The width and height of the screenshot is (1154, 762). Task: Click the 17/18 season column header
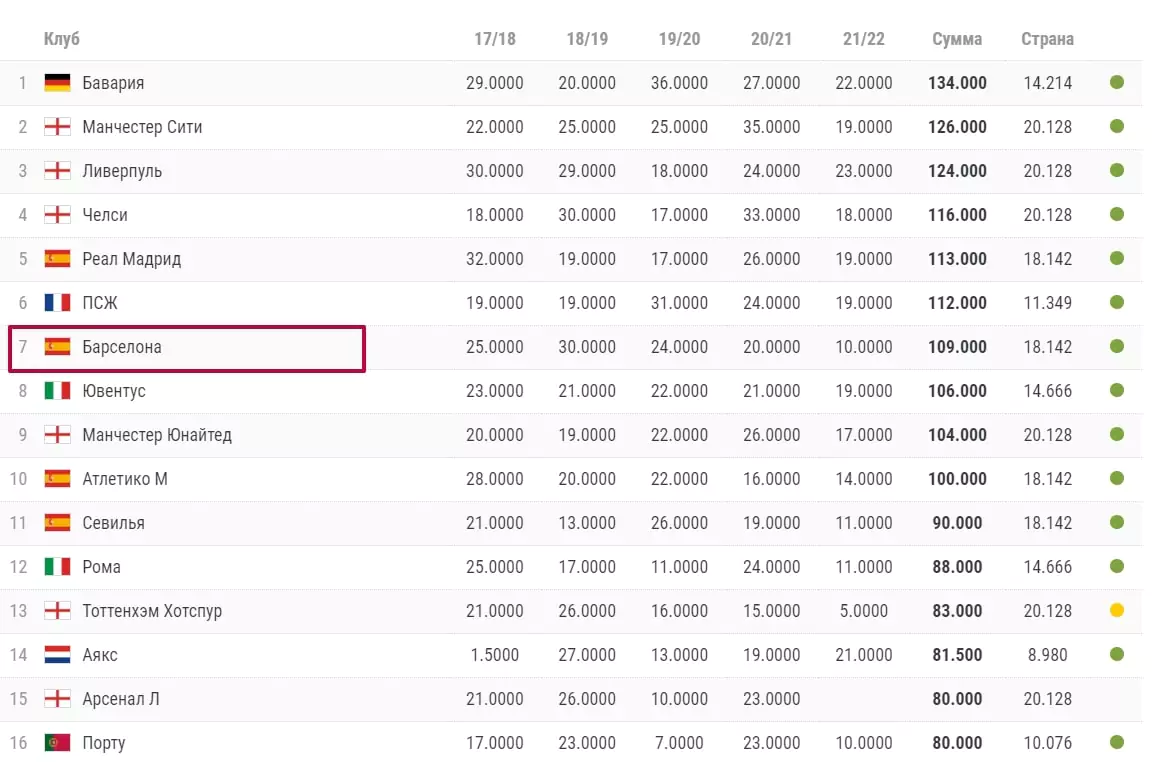[495, 38]
